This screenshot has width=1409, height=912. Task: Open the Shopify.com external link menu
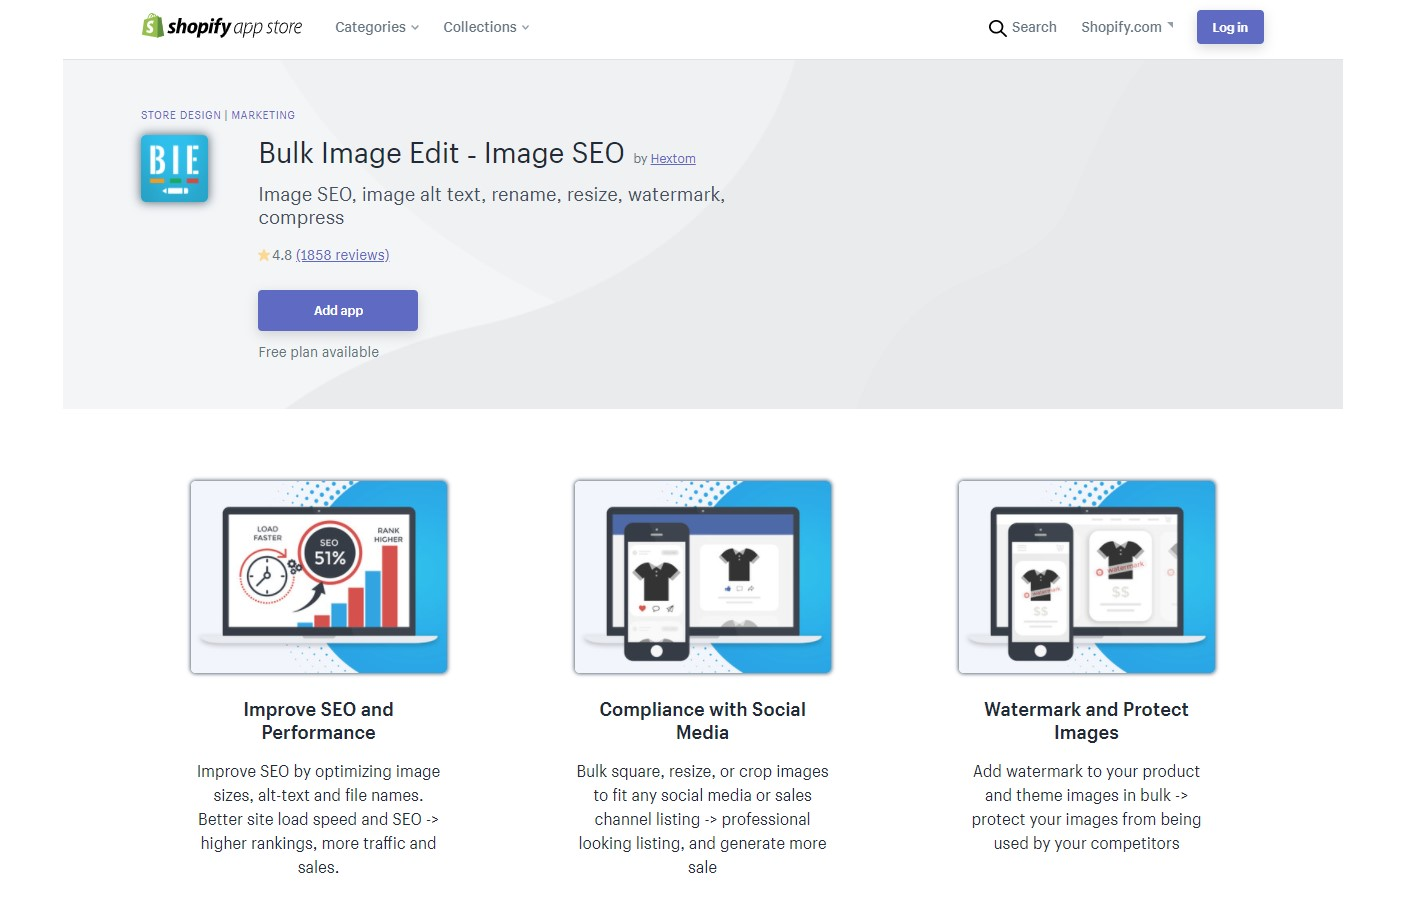pyautogui.click(x=1127, y=27)
